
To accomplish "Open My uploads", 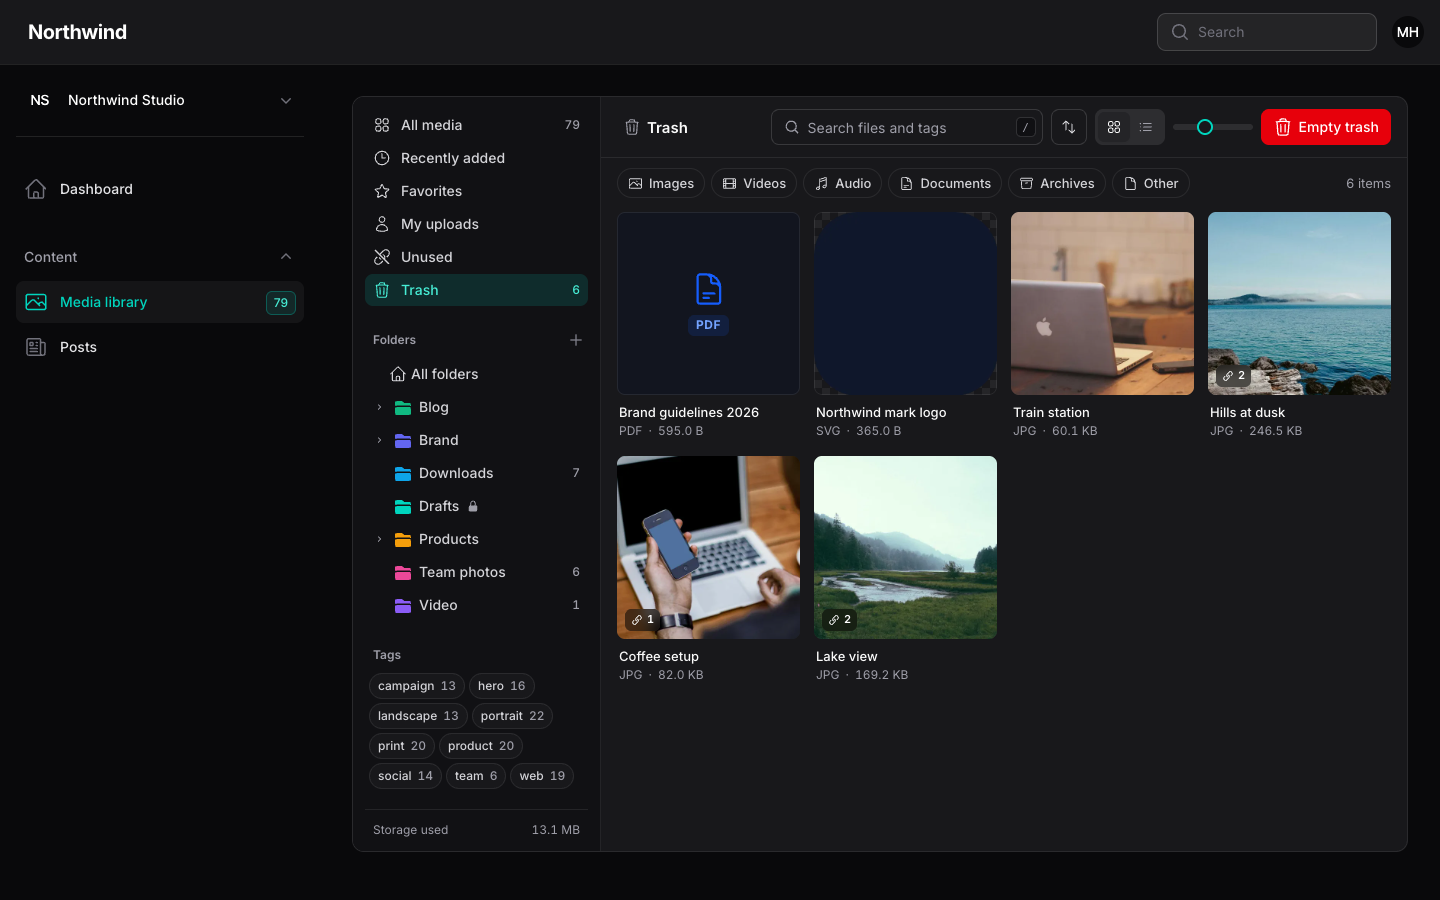I will point(476,224).
